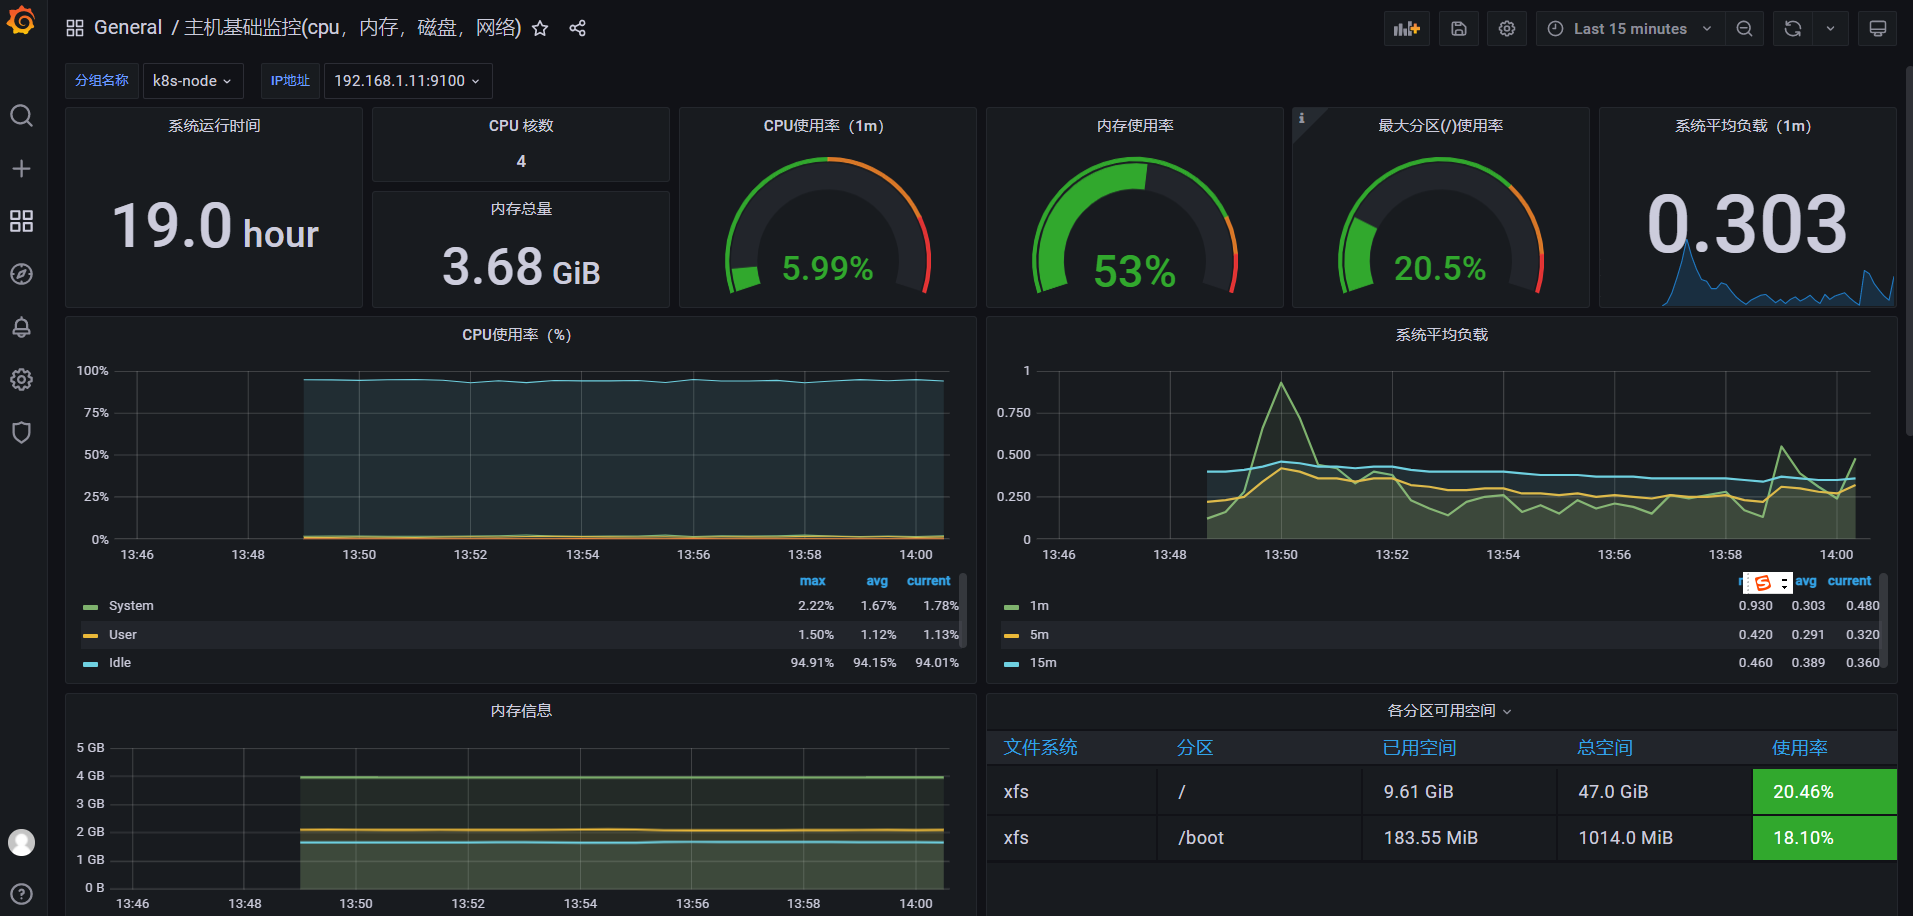Image resolution: width=1913 pixels, height=916 pixels.
Task: Select the 20.46% usage cell
Action: [x=1824, y=792]
